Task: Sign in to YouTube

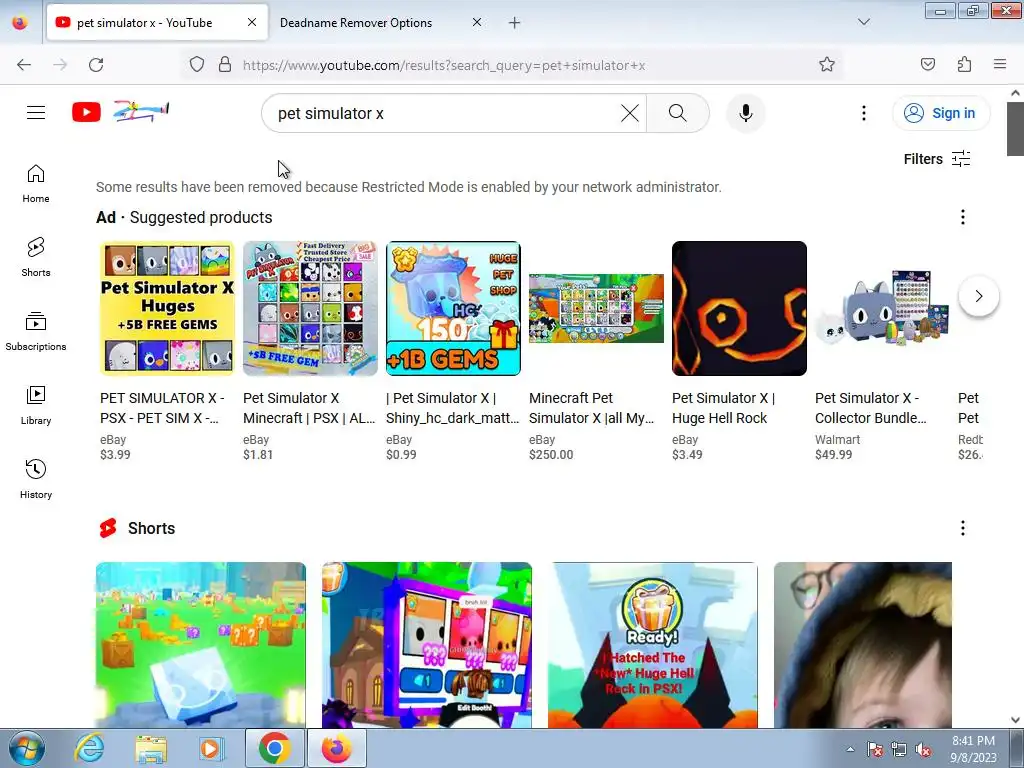Action: pyautogui.click(x=940, y=113)
